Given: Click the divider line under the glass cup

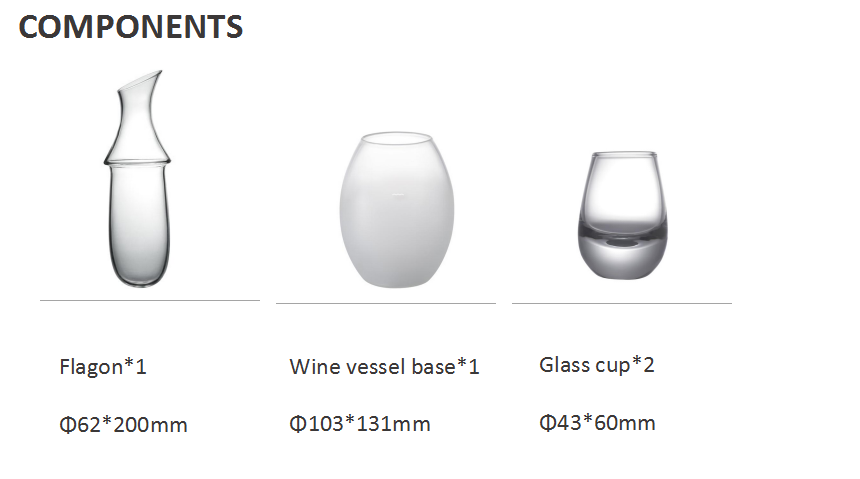Looking at the screenshot, I should click(x=622, y=303).
